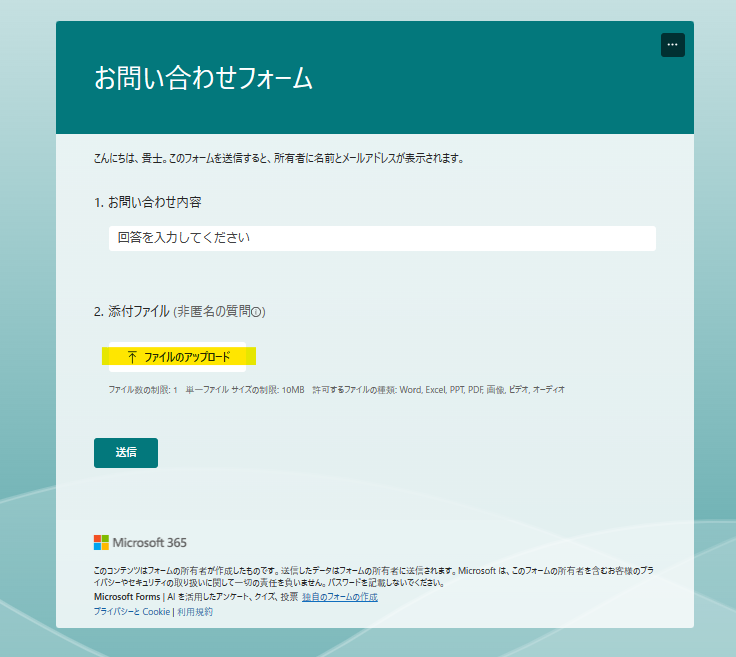This screenshot has height=657, width=736.
Task: Open the 独自のフォームの作成 link
Action: (x=340, y=597)
